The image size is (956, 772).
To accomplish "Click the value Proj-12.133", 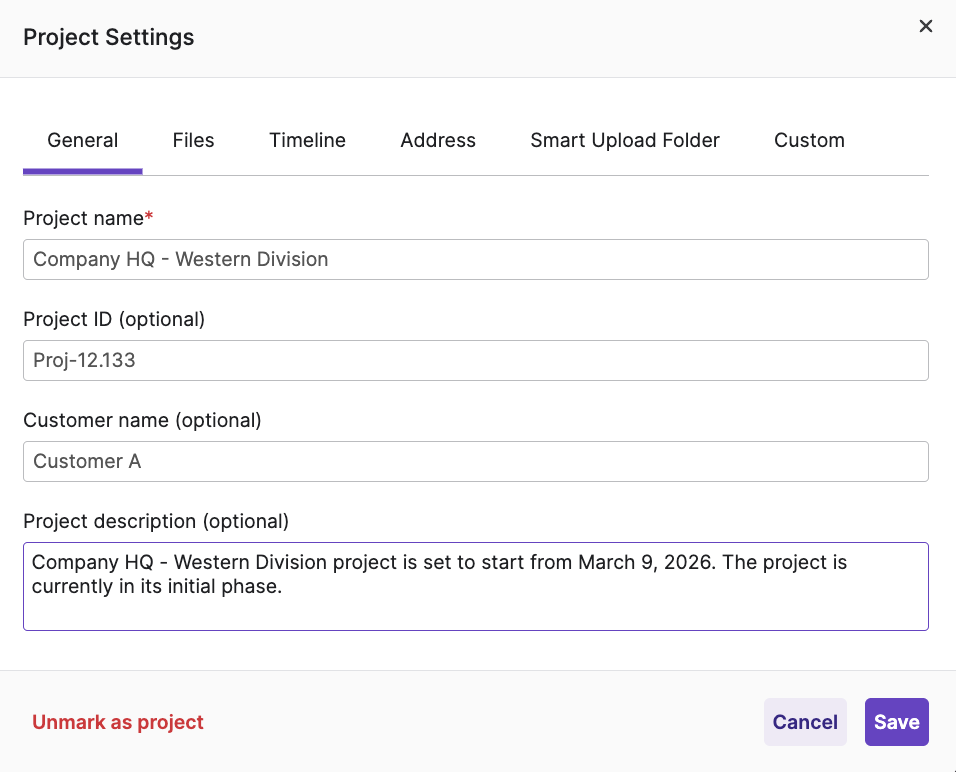I will click(x=84, y=360).
